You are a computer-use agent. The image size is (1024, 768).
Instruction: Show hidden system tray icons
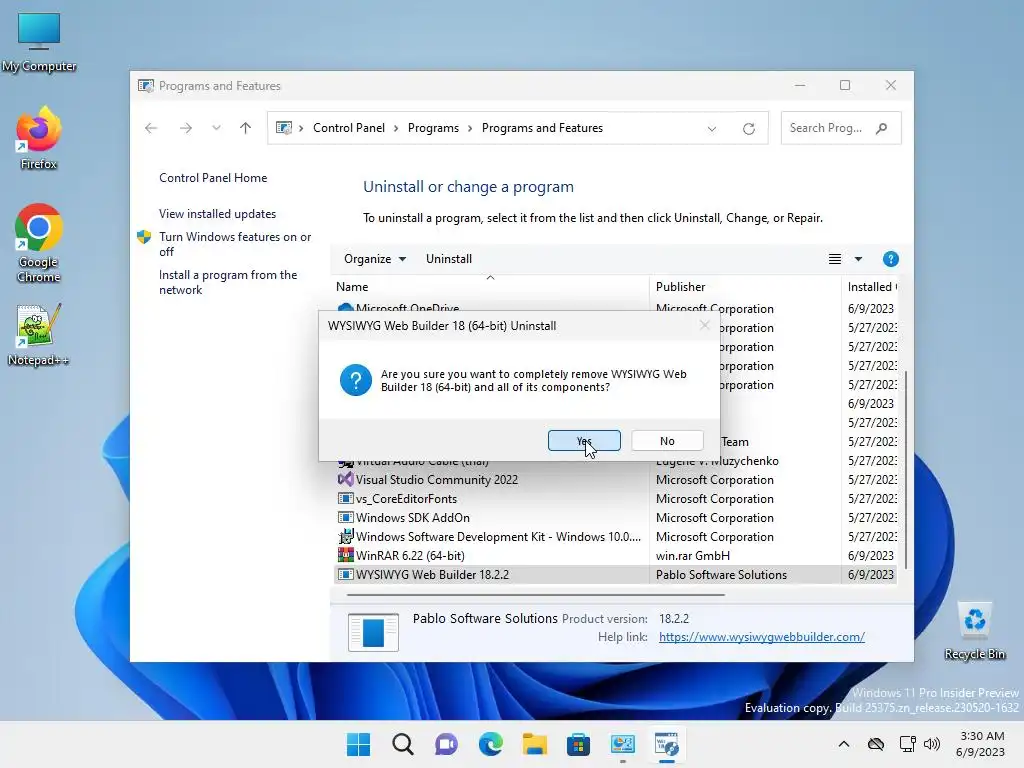tap(844, 744)
